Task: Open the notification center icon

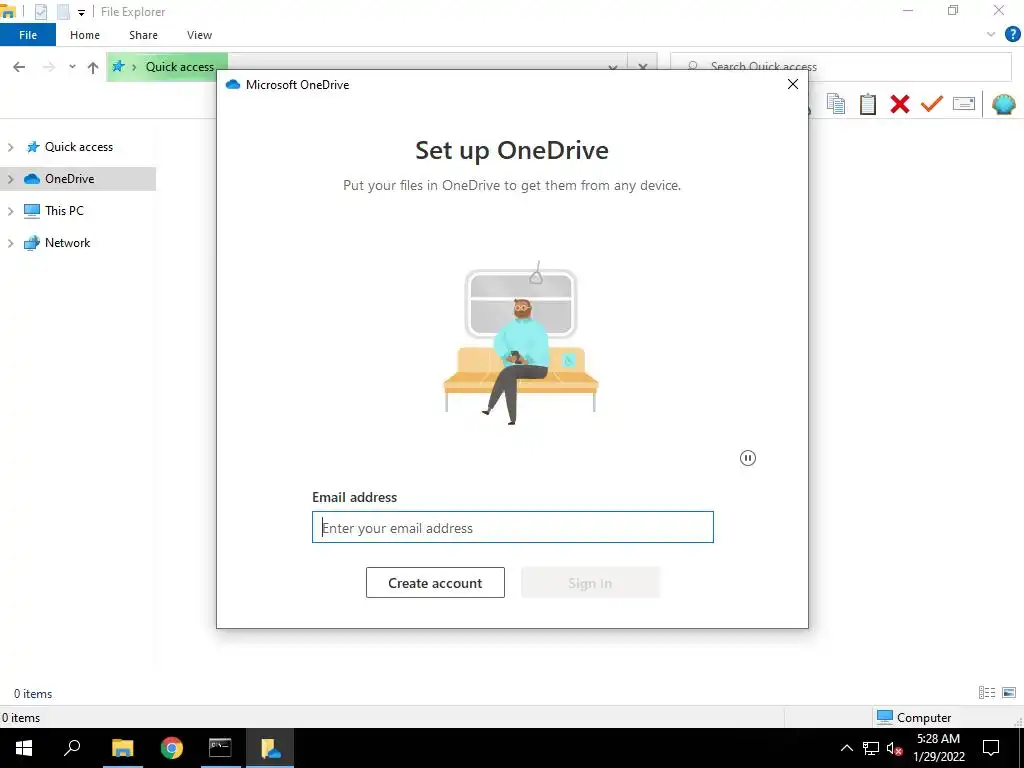Action: (991, 748)
